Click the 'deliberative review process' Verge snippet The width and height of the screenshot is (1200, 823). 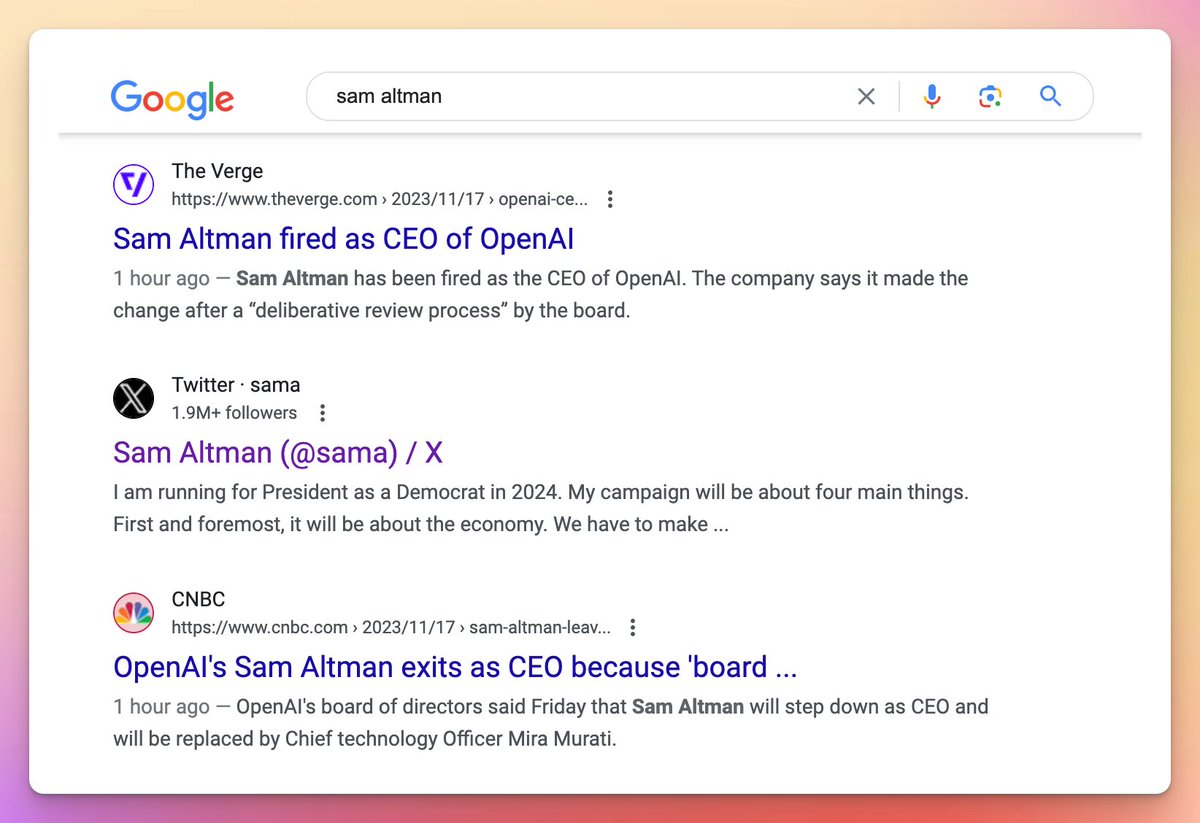pos(541,294)
